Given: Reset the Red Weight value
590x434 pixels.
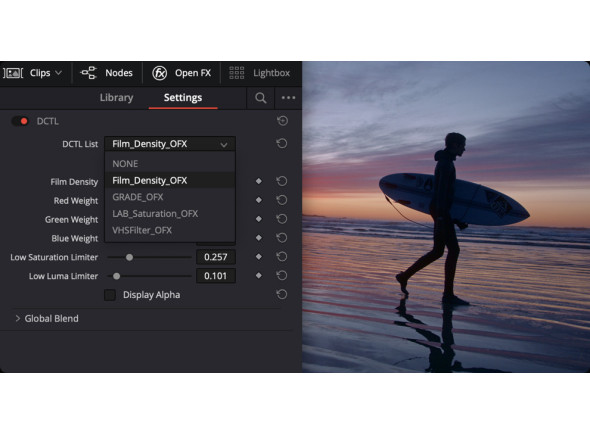Looking at the screenshot, I should (282, 200).
